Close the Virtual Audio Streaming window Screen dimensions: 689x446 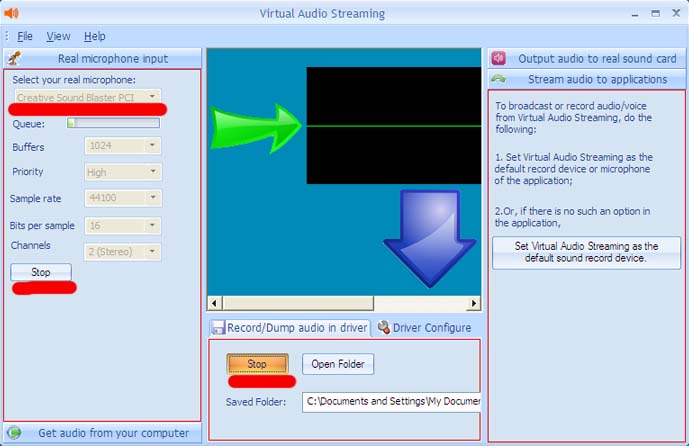(676, 14)
